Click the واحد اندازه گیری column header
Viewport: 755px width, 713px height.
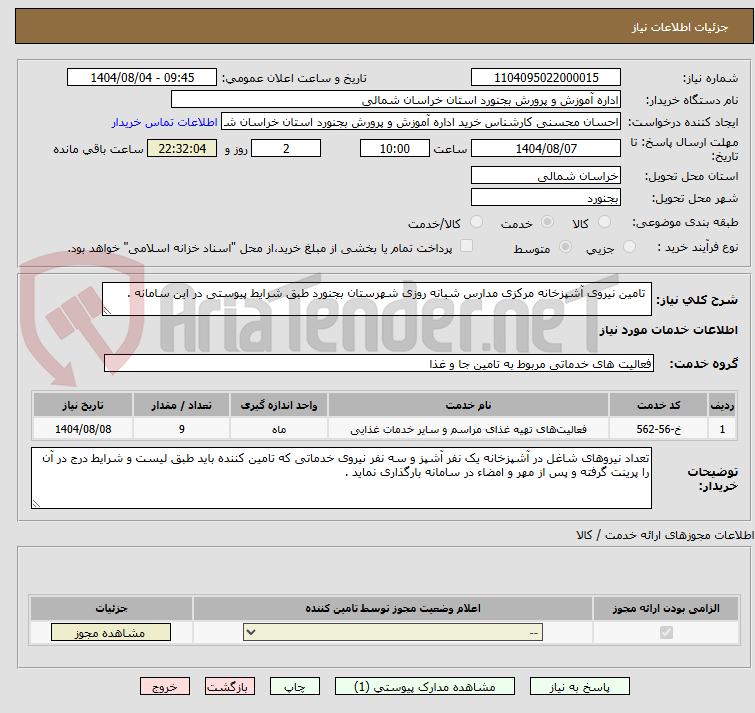279,405
